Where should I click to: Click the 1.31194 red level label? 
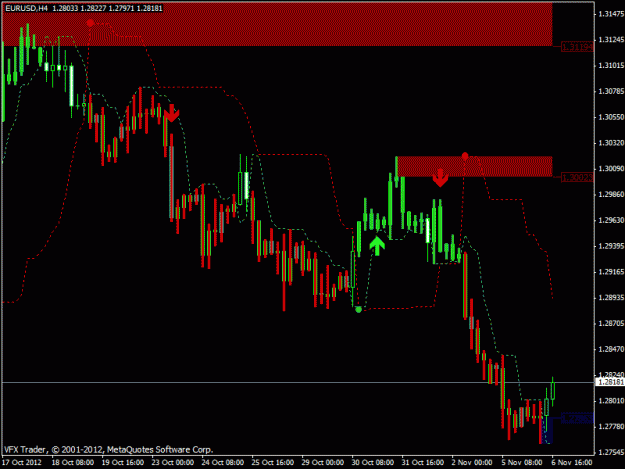pos(577,47)
